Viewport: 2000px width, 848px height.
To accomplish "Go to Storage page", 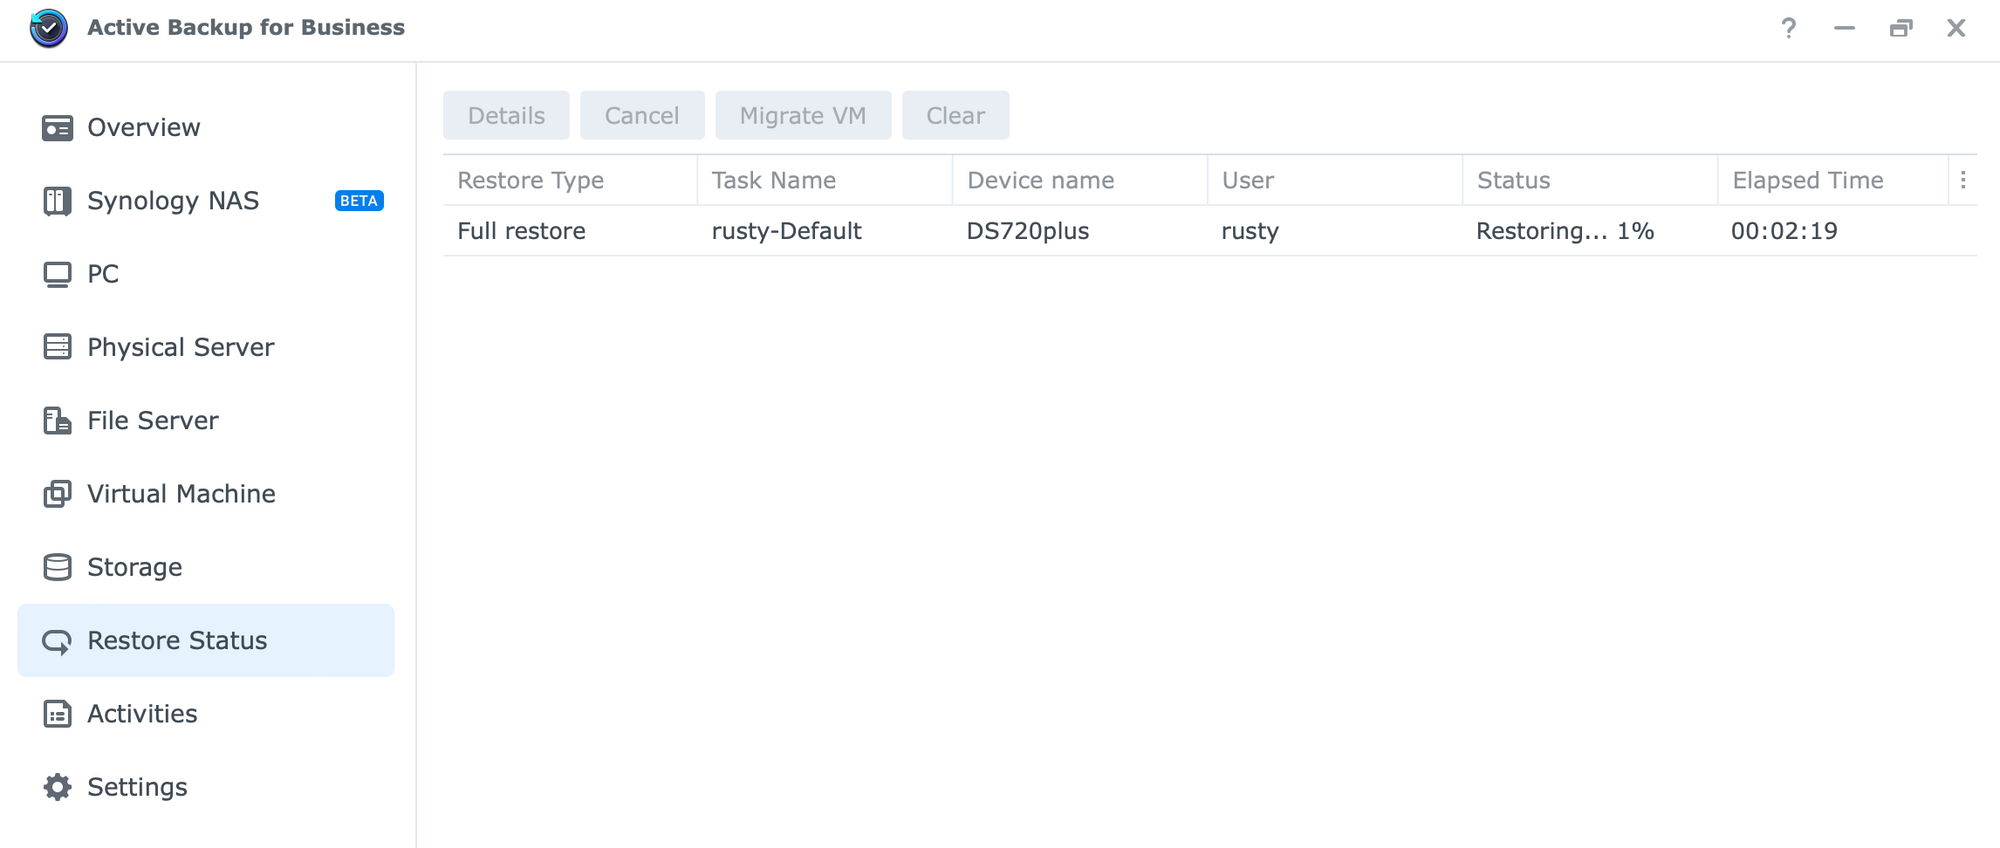I will click(206, 567).
